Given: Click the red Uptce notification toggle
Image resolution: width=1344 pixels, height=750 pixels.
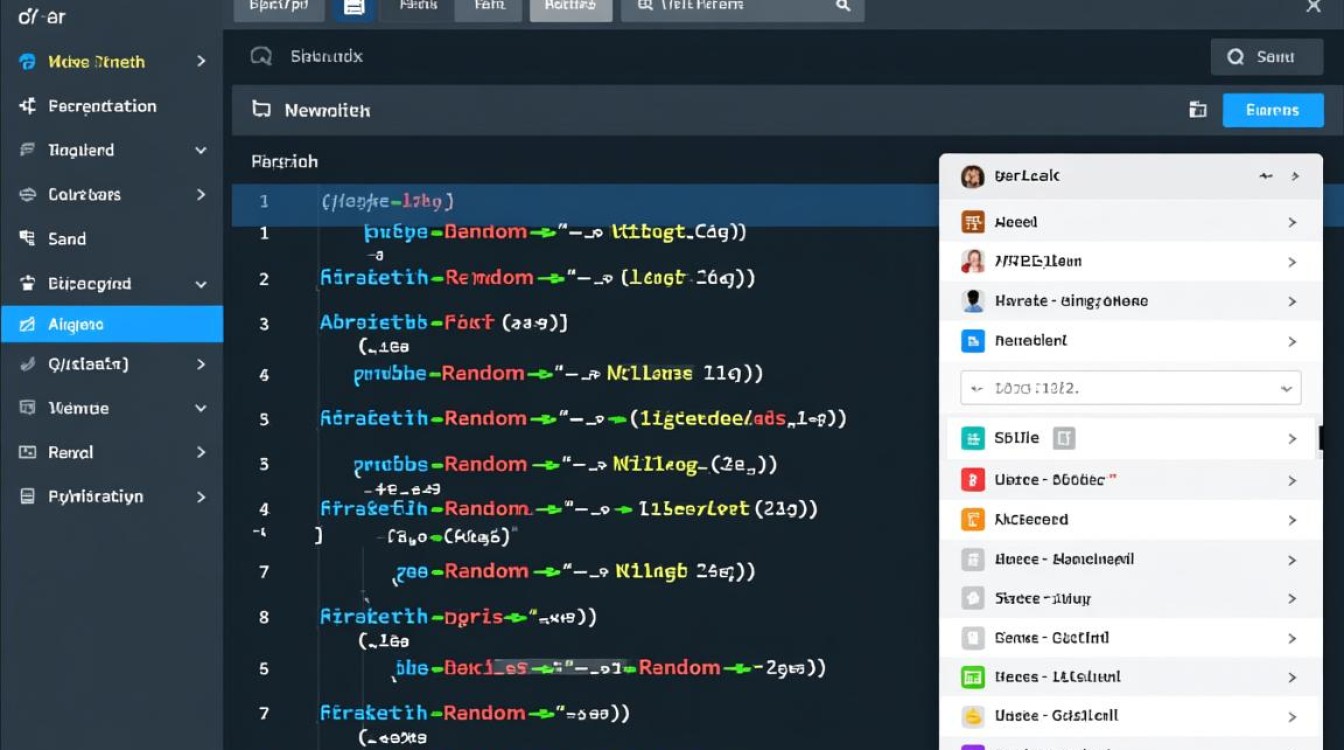Looking at the screenshot, I should (972, 479).
